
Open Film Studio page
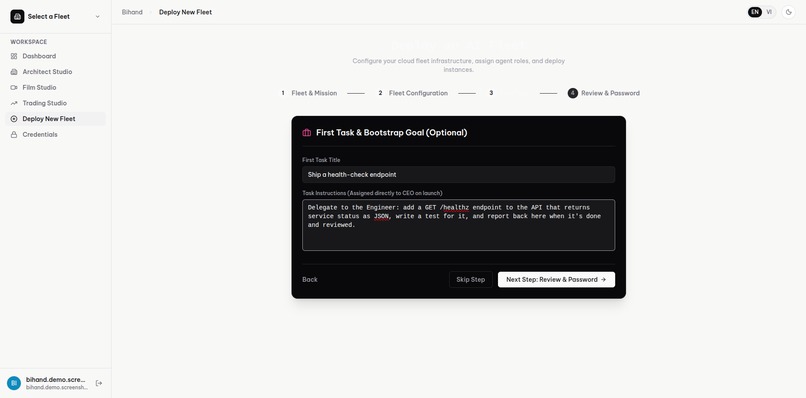pos(56,87)
